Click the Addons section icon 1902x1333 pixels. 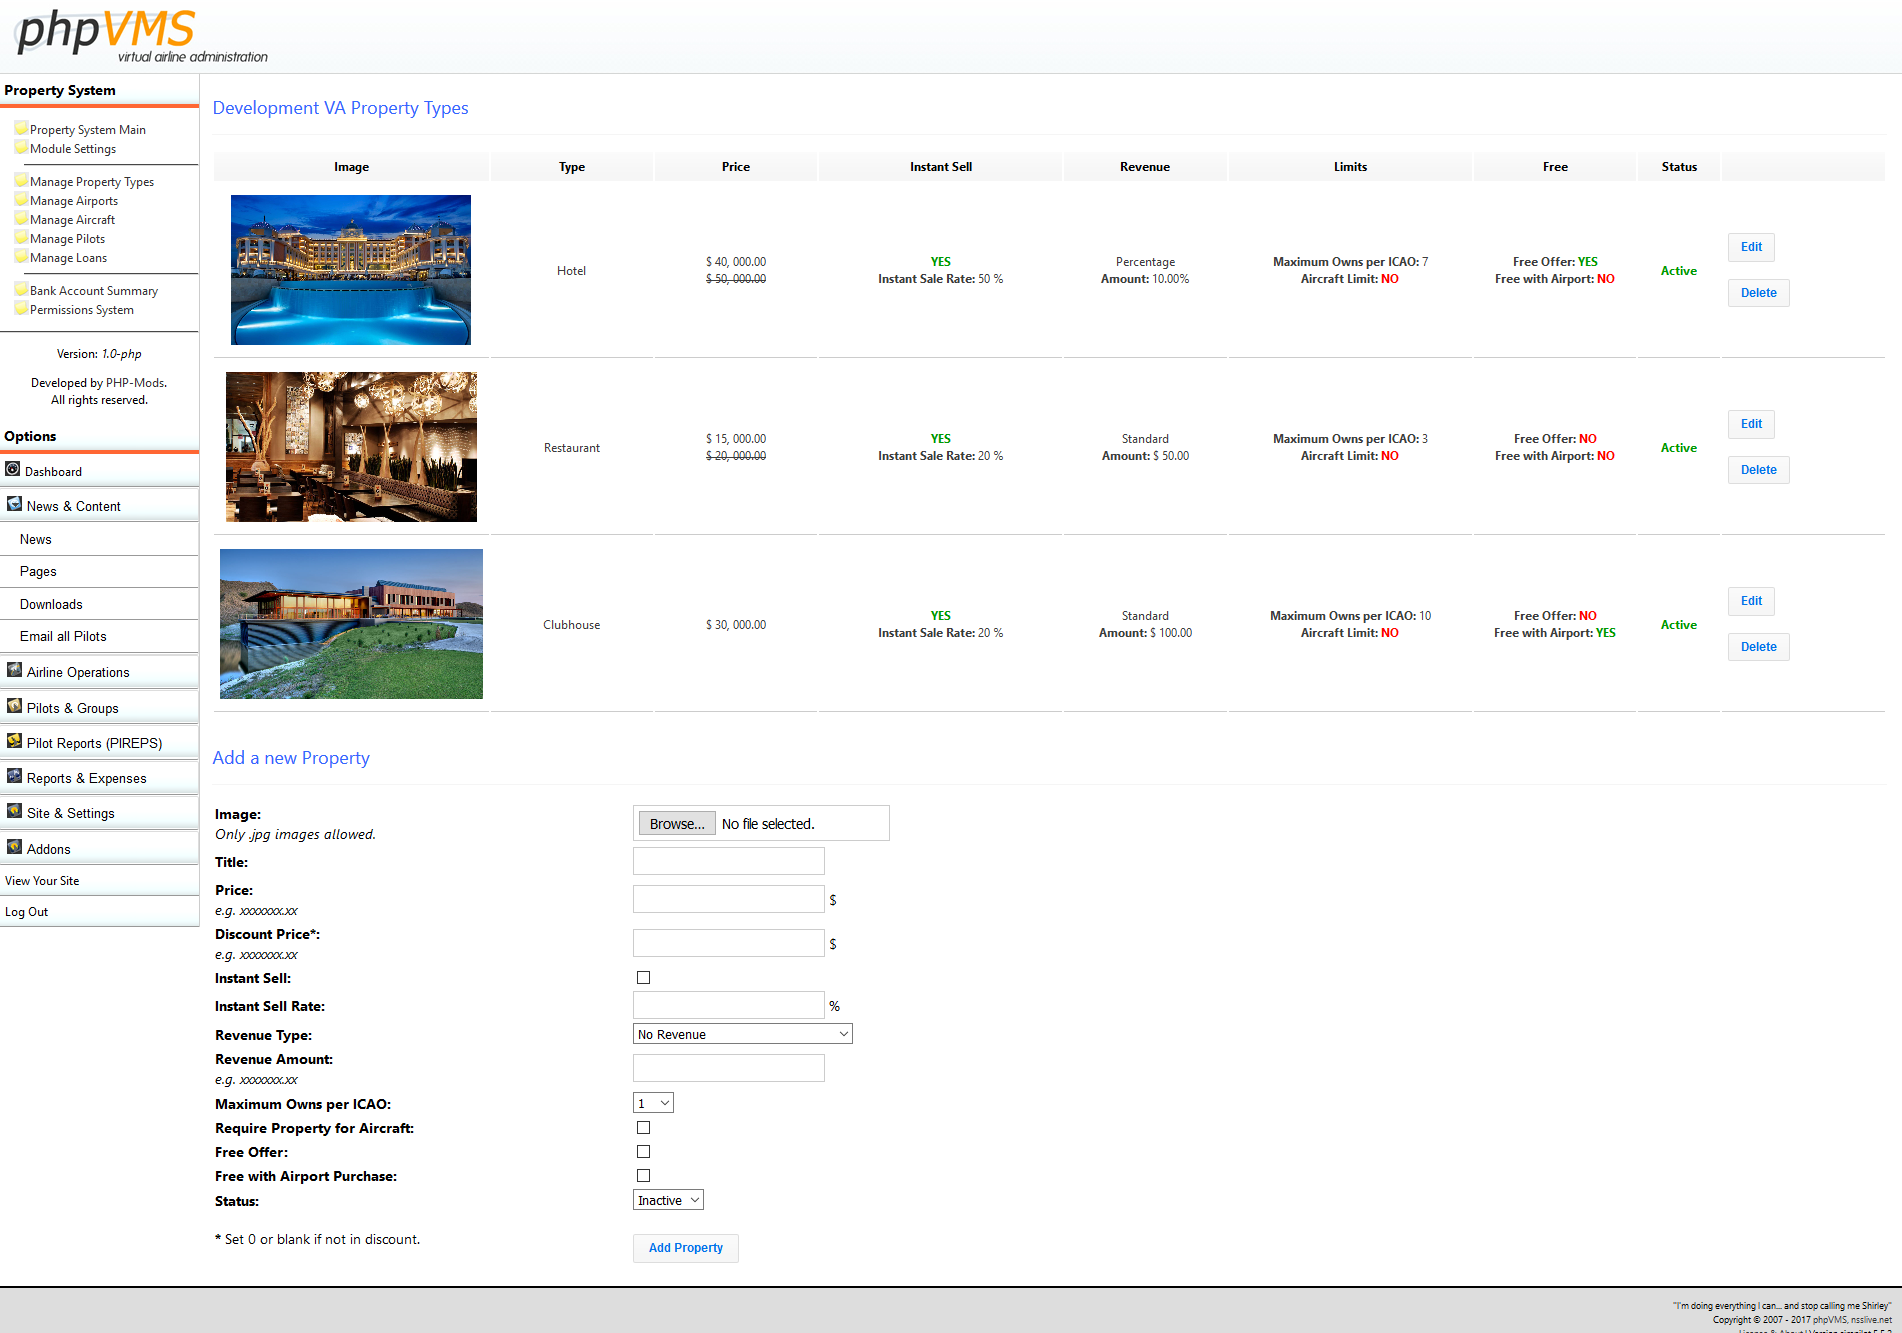pos(14,847)
